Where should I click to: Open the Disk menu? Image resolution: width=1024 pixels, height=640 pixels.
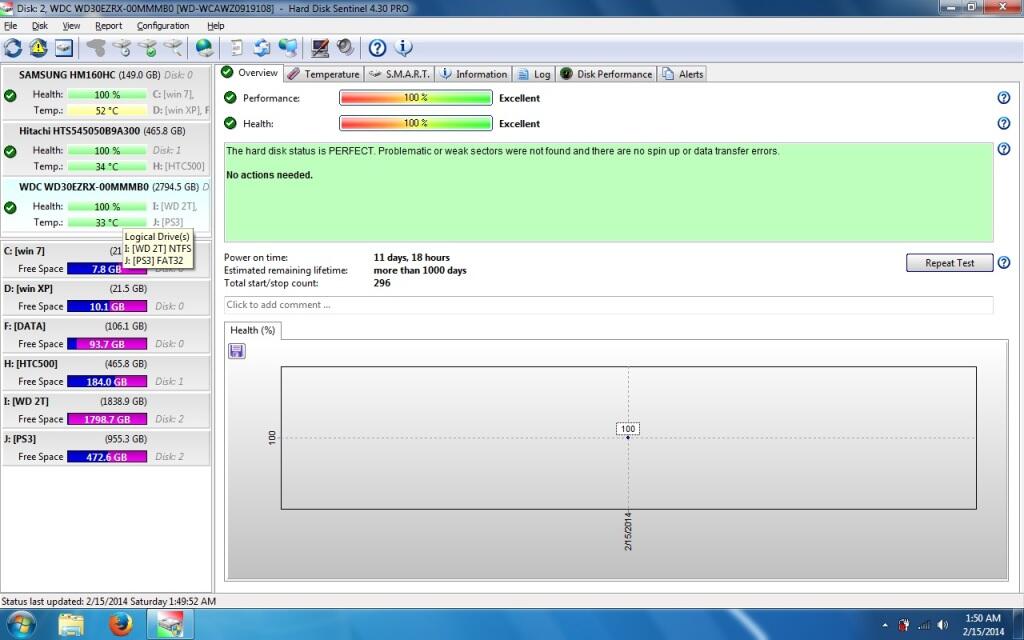coord(40,25)
